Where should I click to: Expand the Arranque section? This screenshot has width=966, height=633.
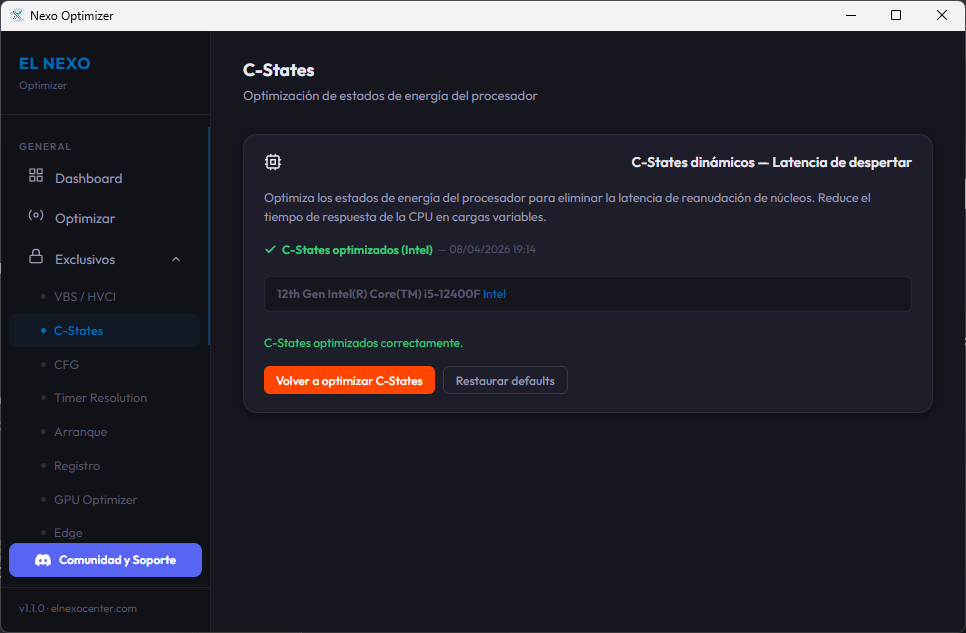click(80, 431)
